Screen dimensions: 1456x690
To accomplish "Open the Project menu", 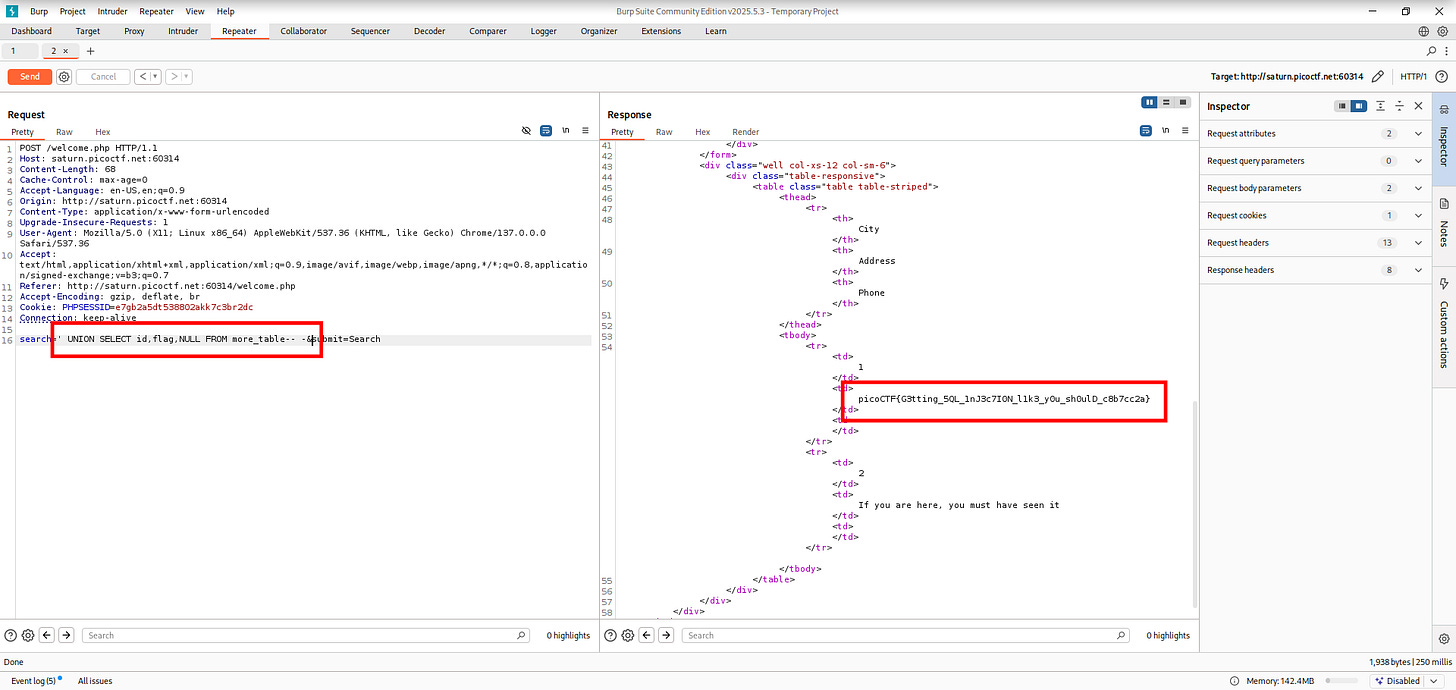I will pos(73,11).
